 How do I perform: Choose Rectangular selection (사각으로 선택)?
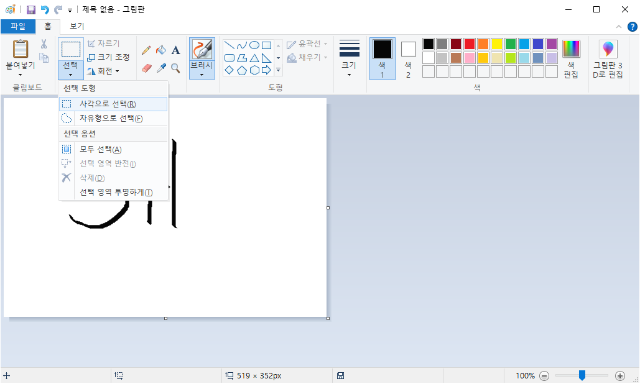click(113, 104)
